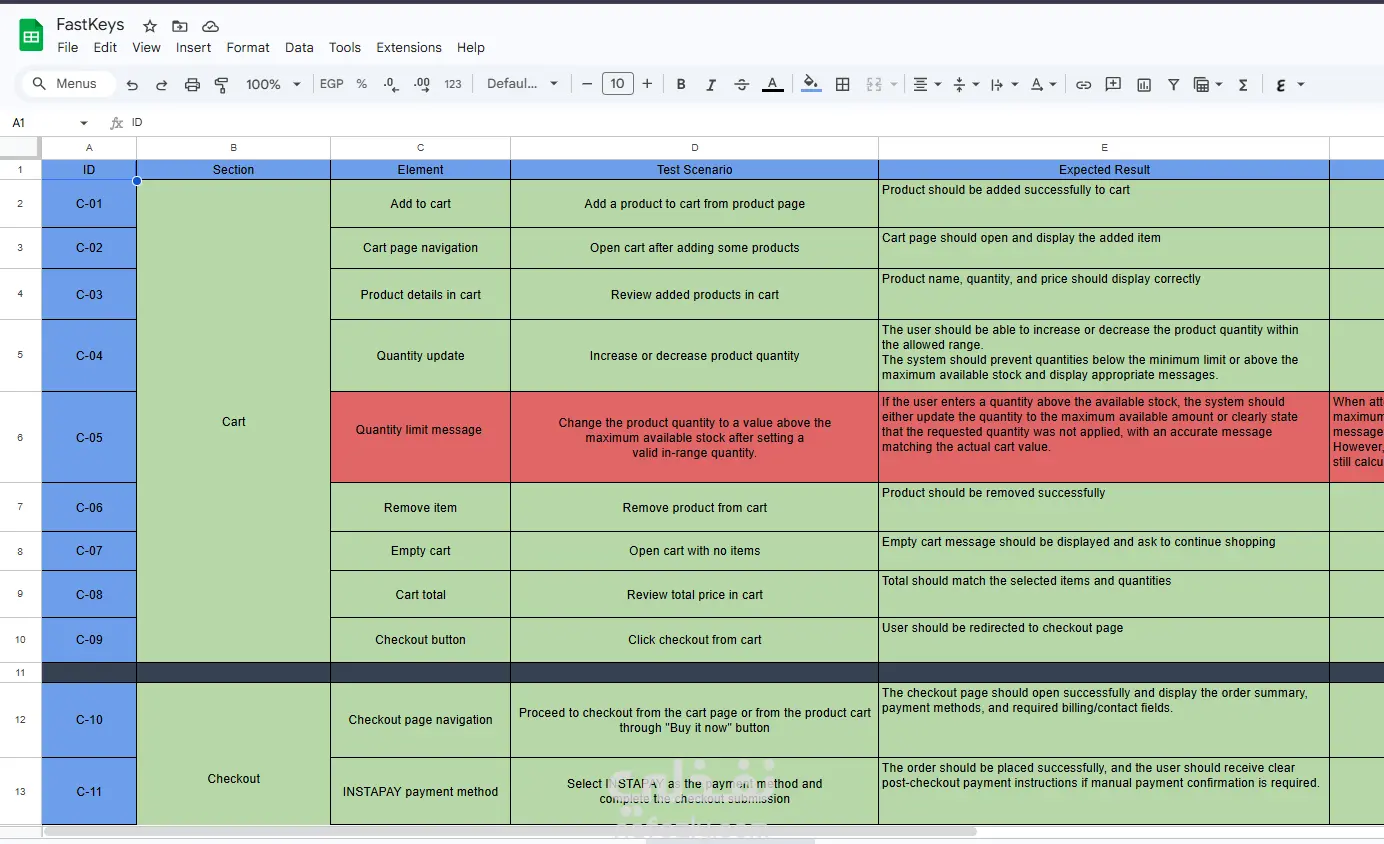The height and width of the screenshot is (844, 1384).
Task: Open the zoom 100% dropdown
Action: pyautogui.click(x=273, y=84)
